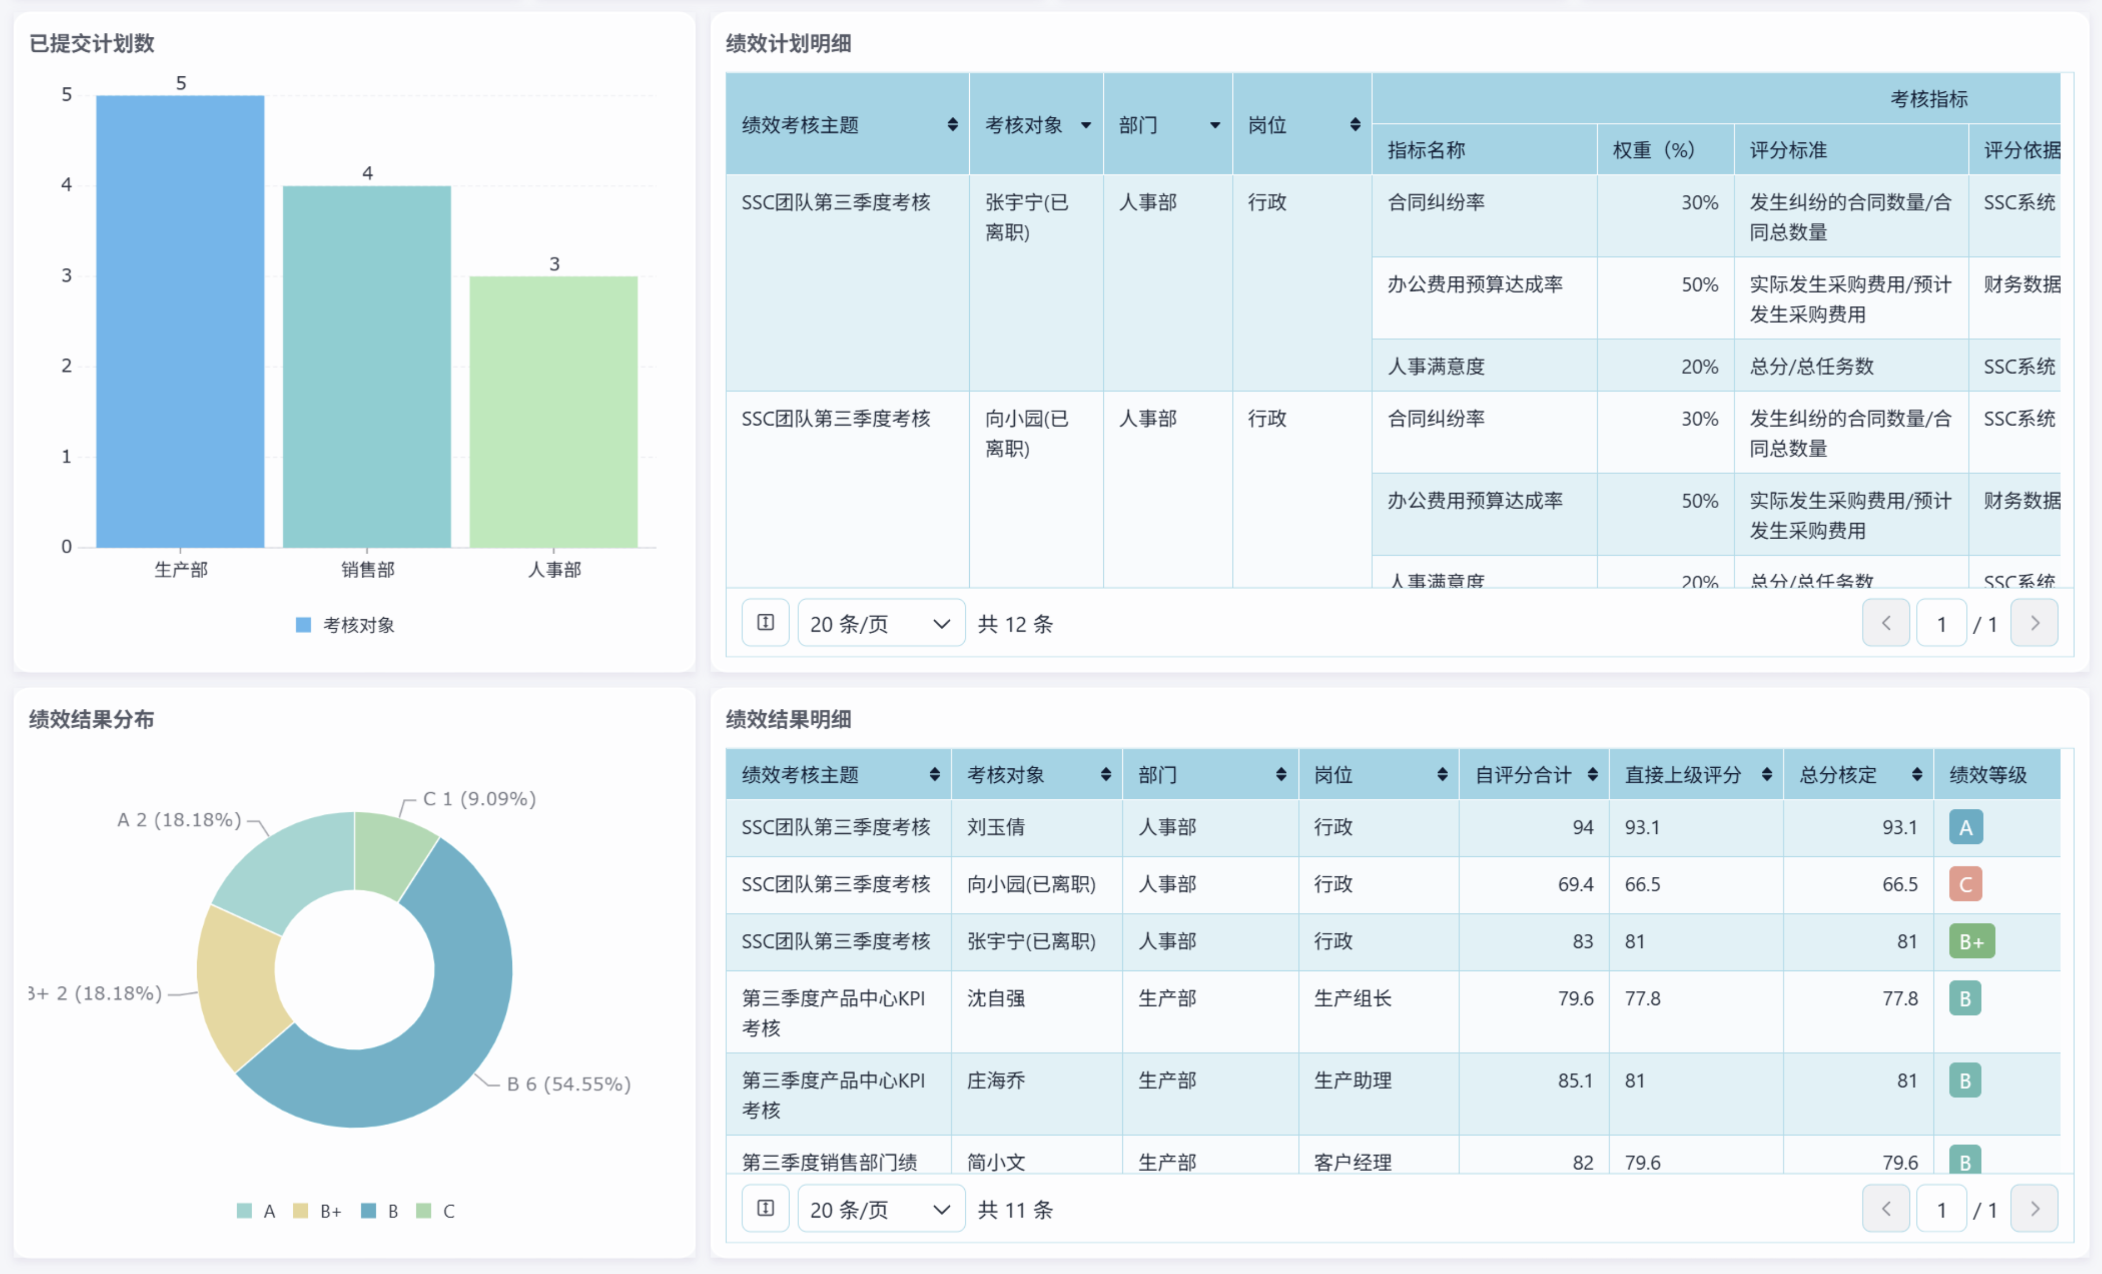Sort results table by 直接上级评分 column

click(1767, 775)
